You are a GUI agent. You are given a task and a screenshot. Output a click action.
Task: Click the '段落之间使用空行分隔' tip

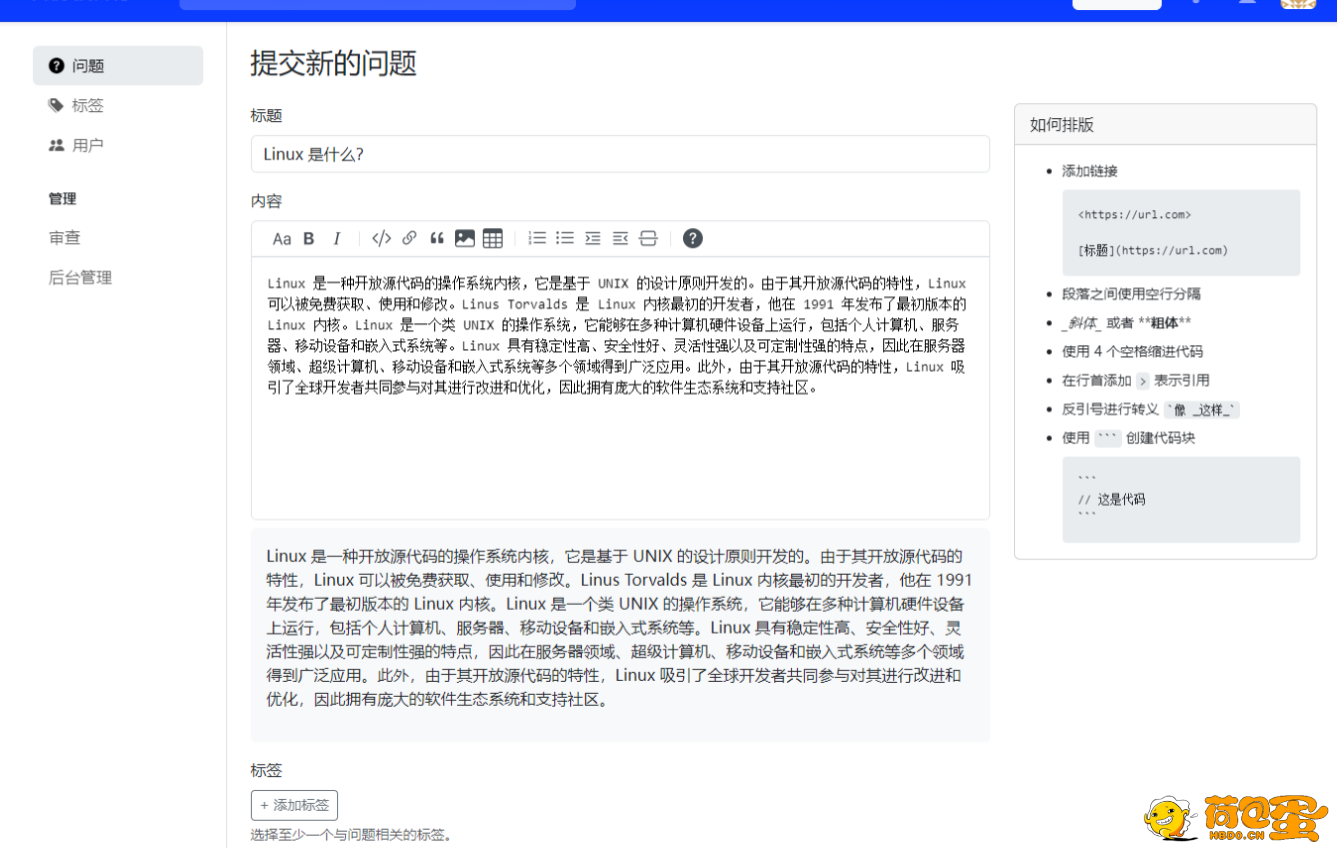(x=1131, y=294)
